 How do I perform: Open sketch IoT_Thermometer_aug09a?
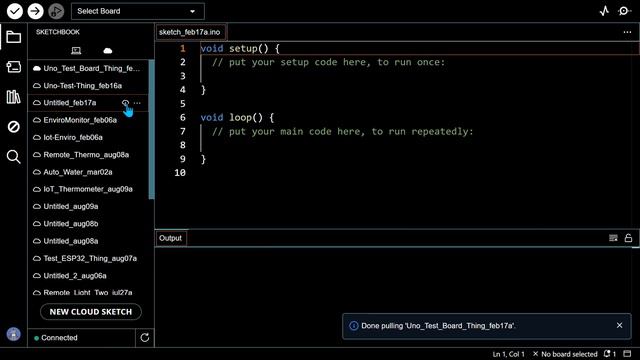click(x=88, y=189)
